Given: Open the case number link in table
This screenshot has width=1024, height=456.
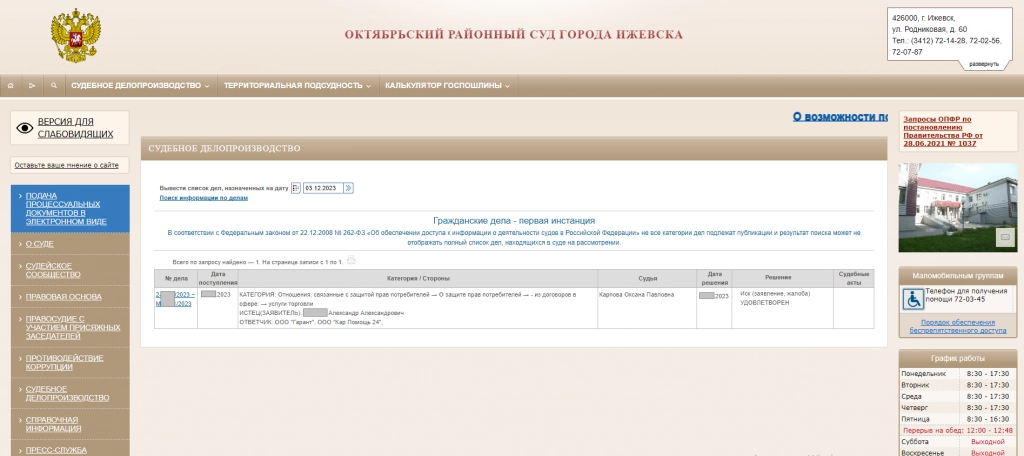Looking at the screenshot, I should [175, 299].
